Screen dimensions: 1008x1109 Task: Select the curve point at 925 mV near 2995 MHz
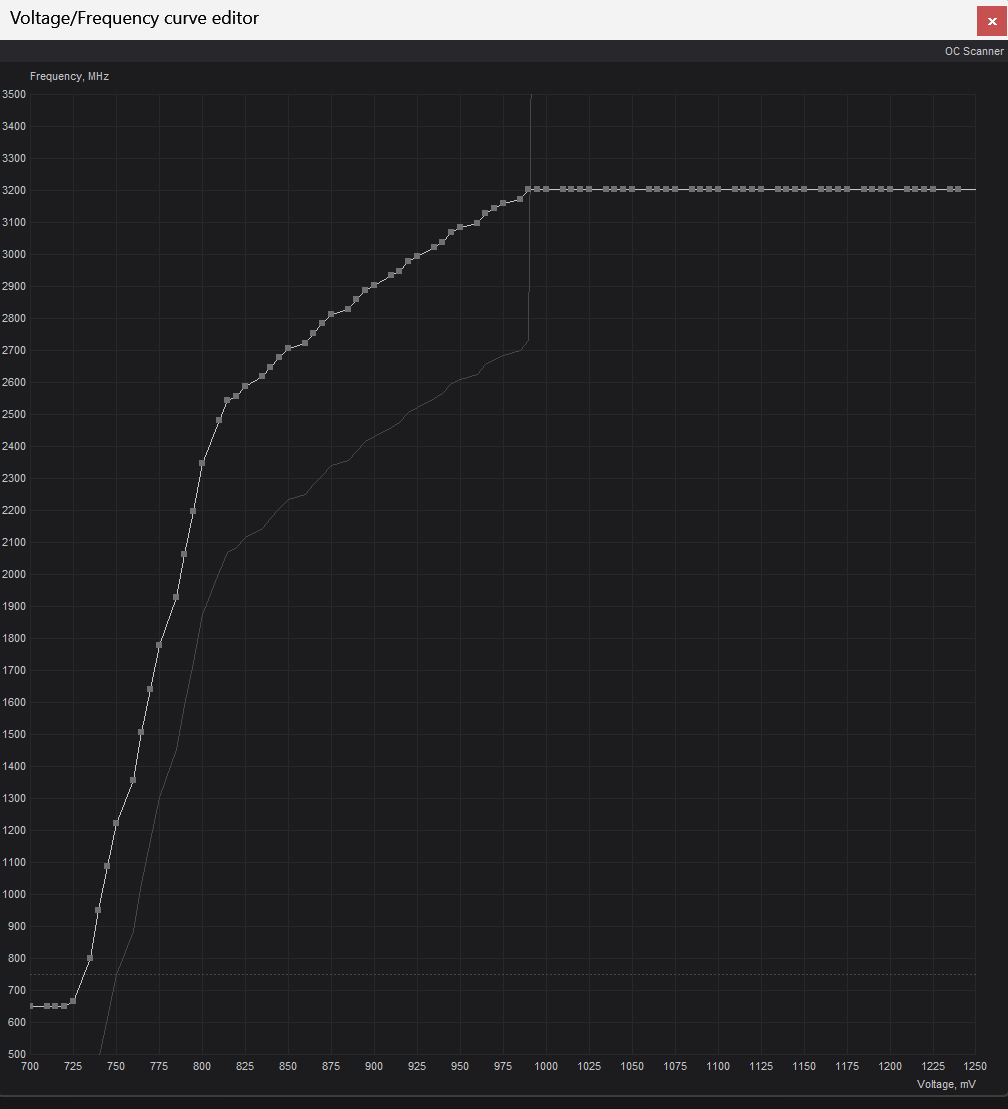coord(417,256)
